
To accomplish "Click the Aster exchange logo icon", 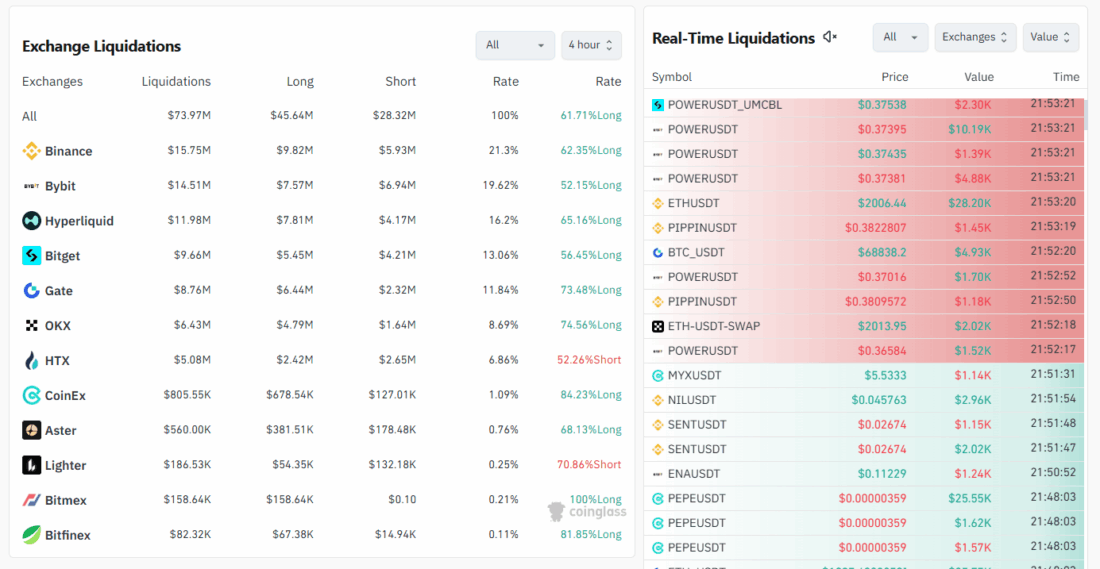I will click(32, 430).
